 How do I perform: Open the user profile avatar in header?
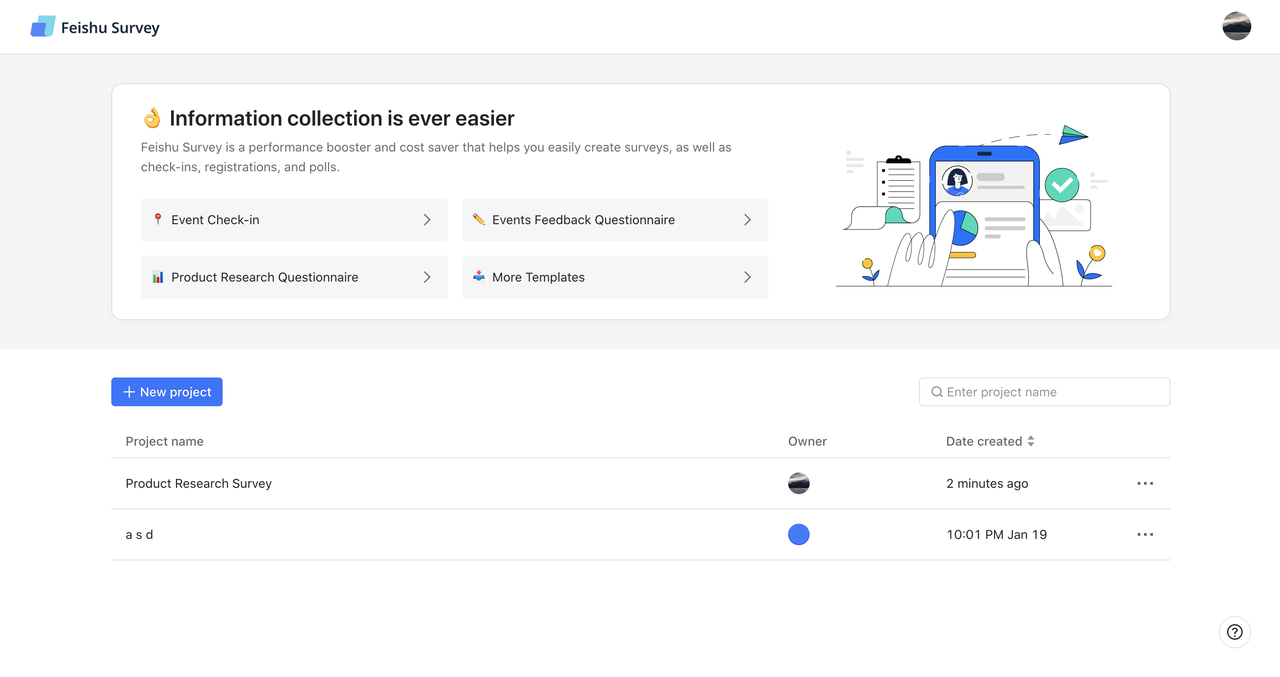click(1237, 26)
